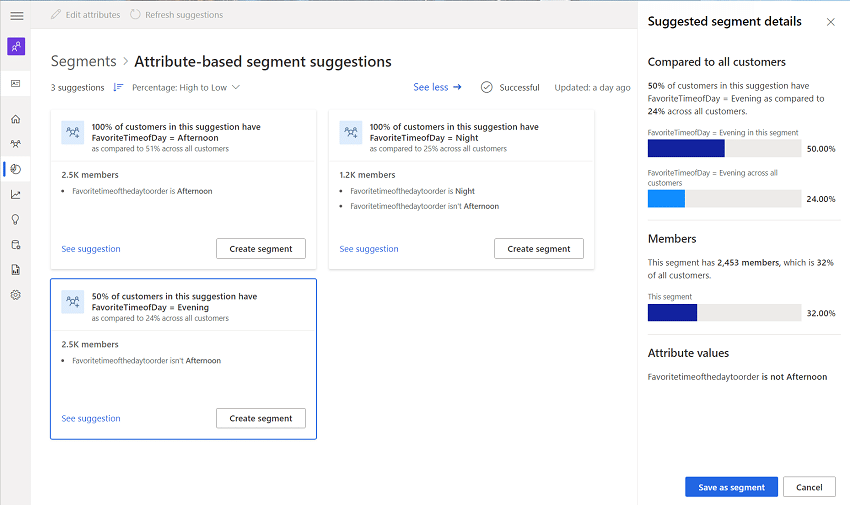
Task: Expand the Percentage: High to Low dropdown
Action: (x=186, y=87)
